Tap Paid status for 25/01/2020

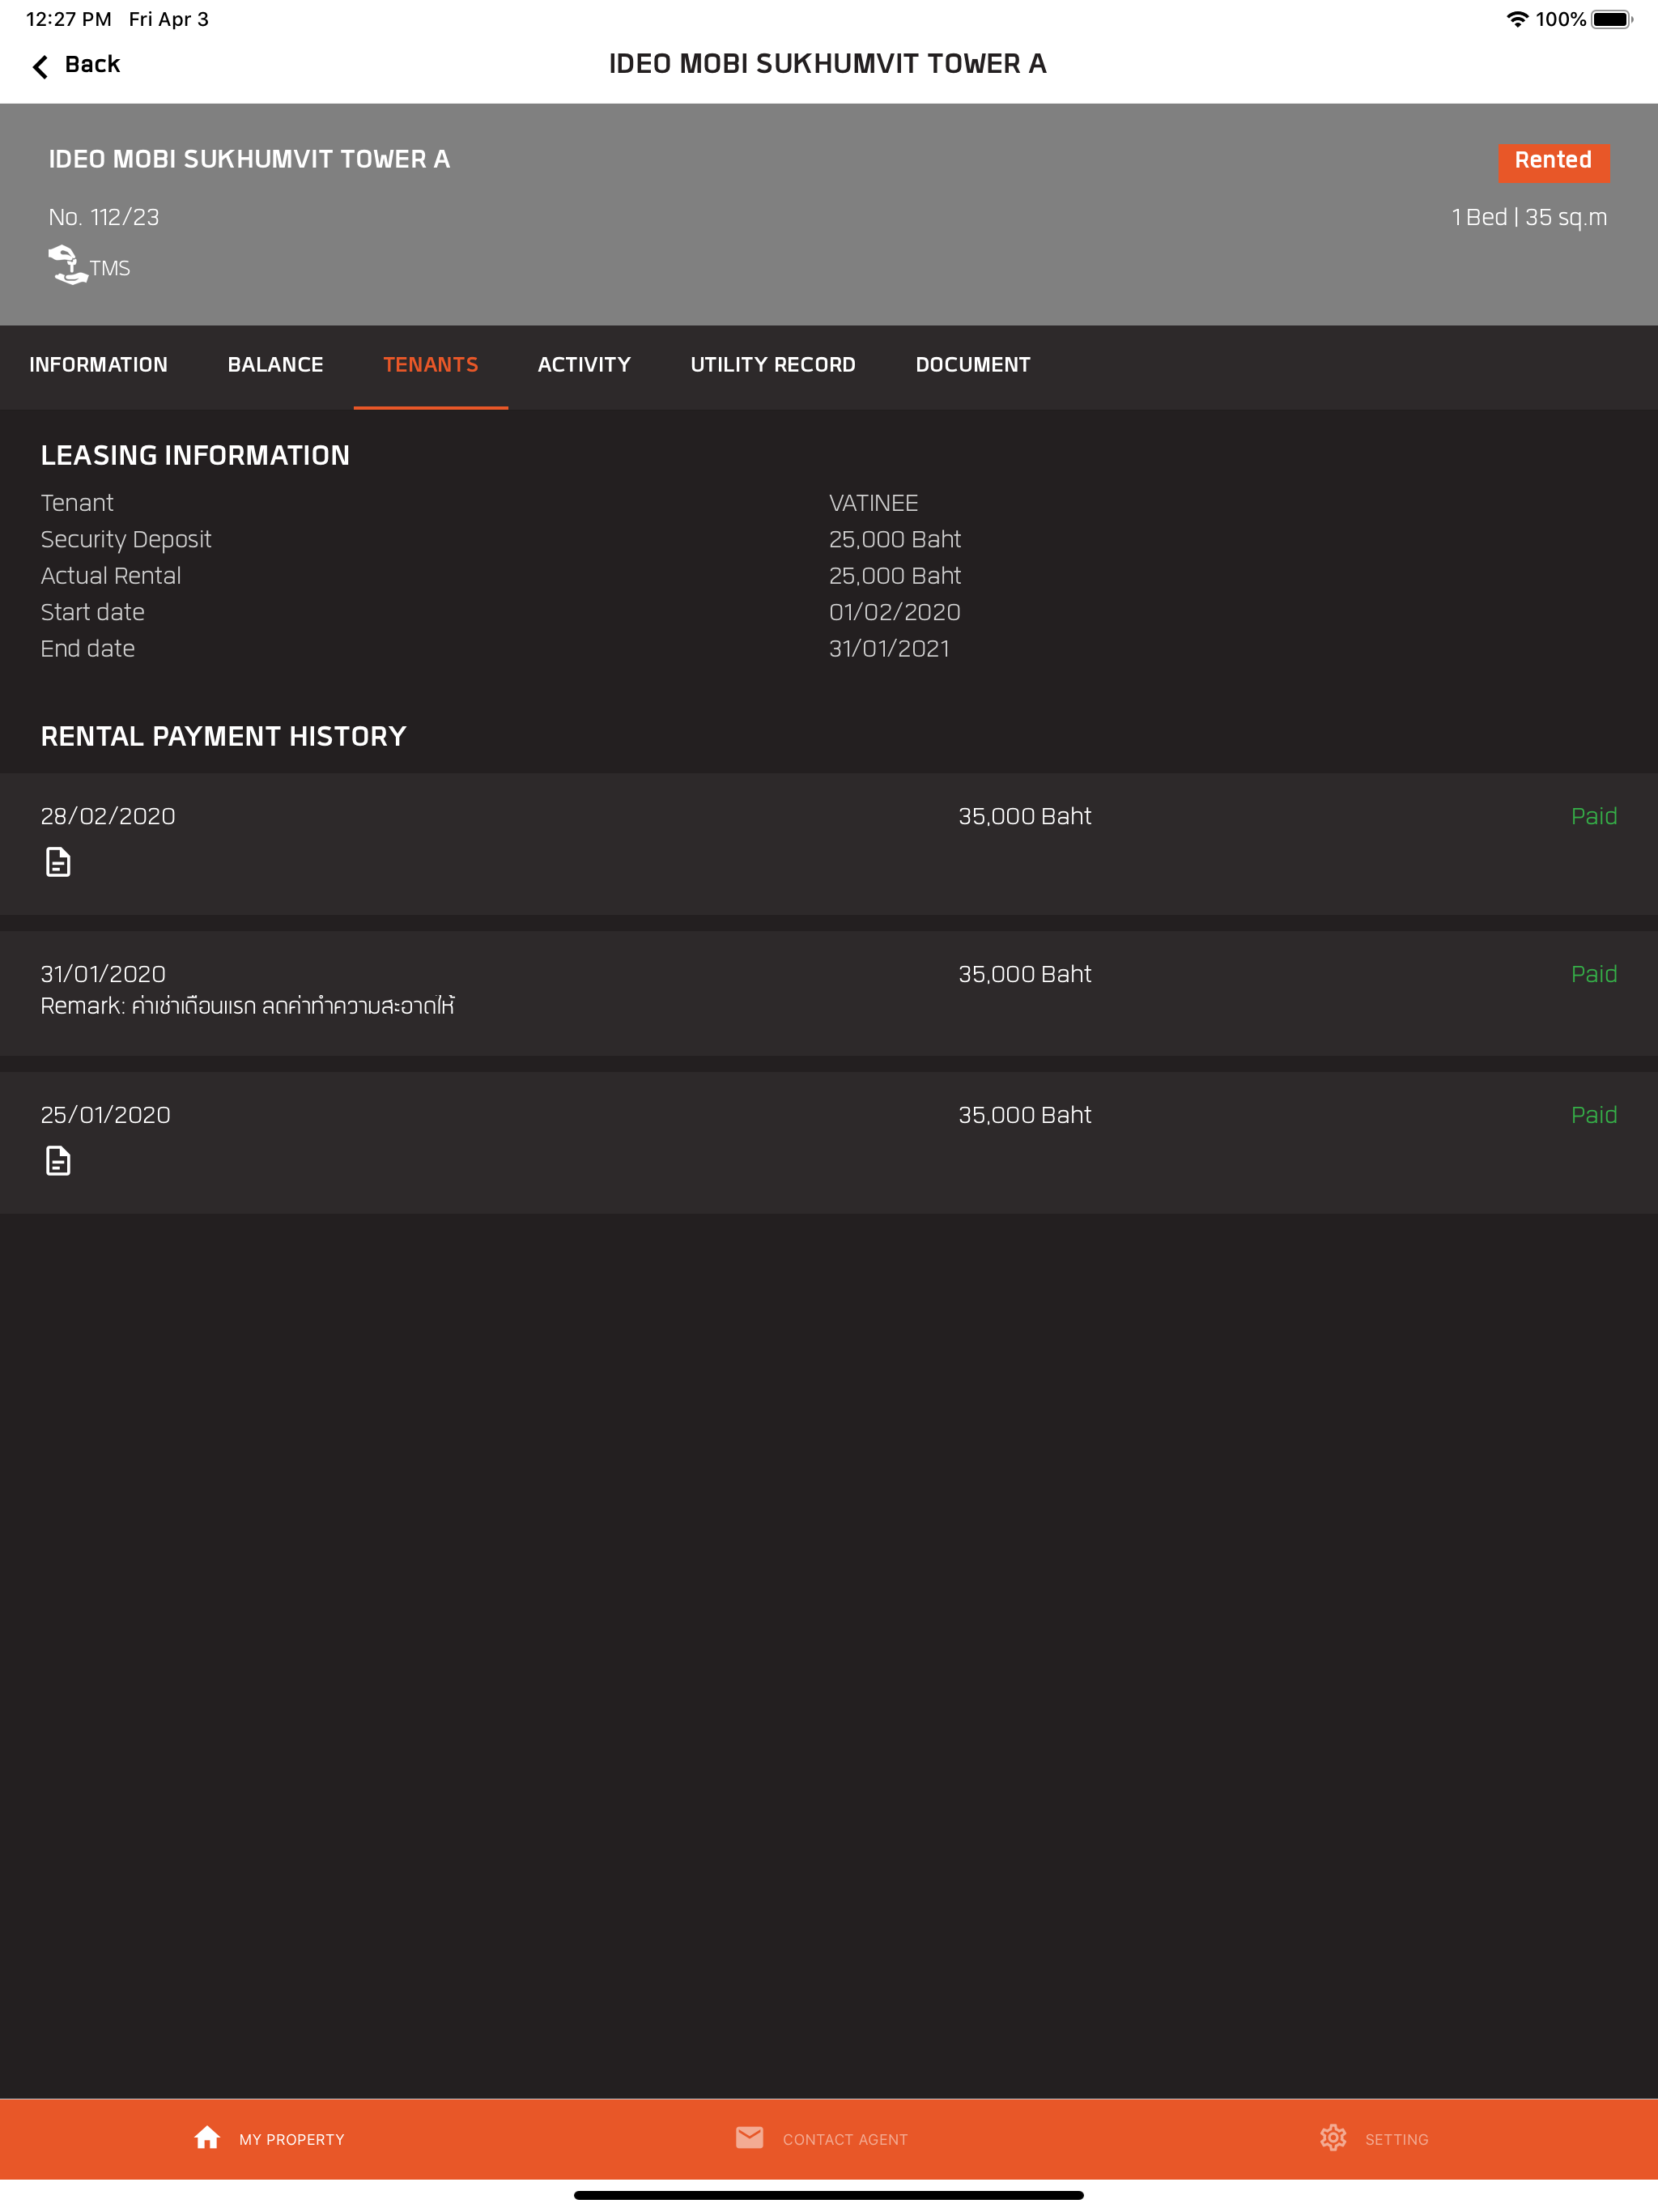click(x=1593, y=1115)
